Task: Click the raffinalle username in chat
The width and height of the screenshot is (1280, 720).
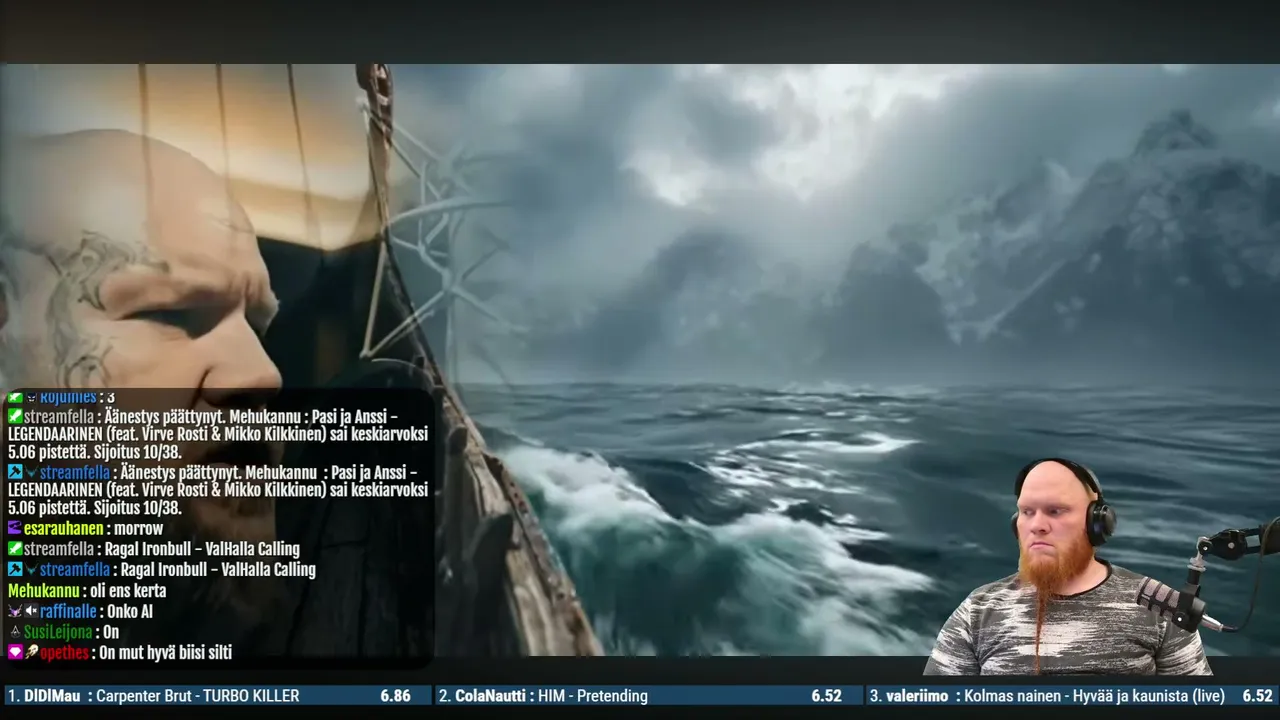Action: click(68, 611)
